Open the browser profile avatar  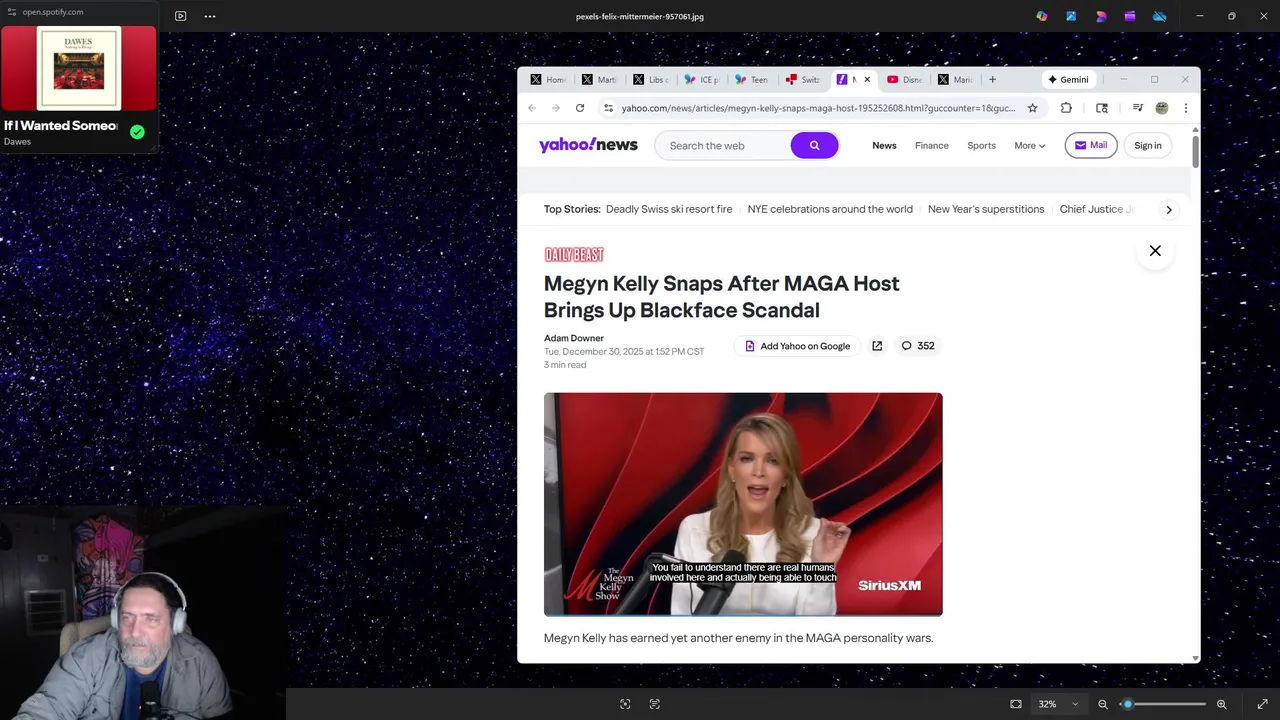click(x=1162, y=108)
